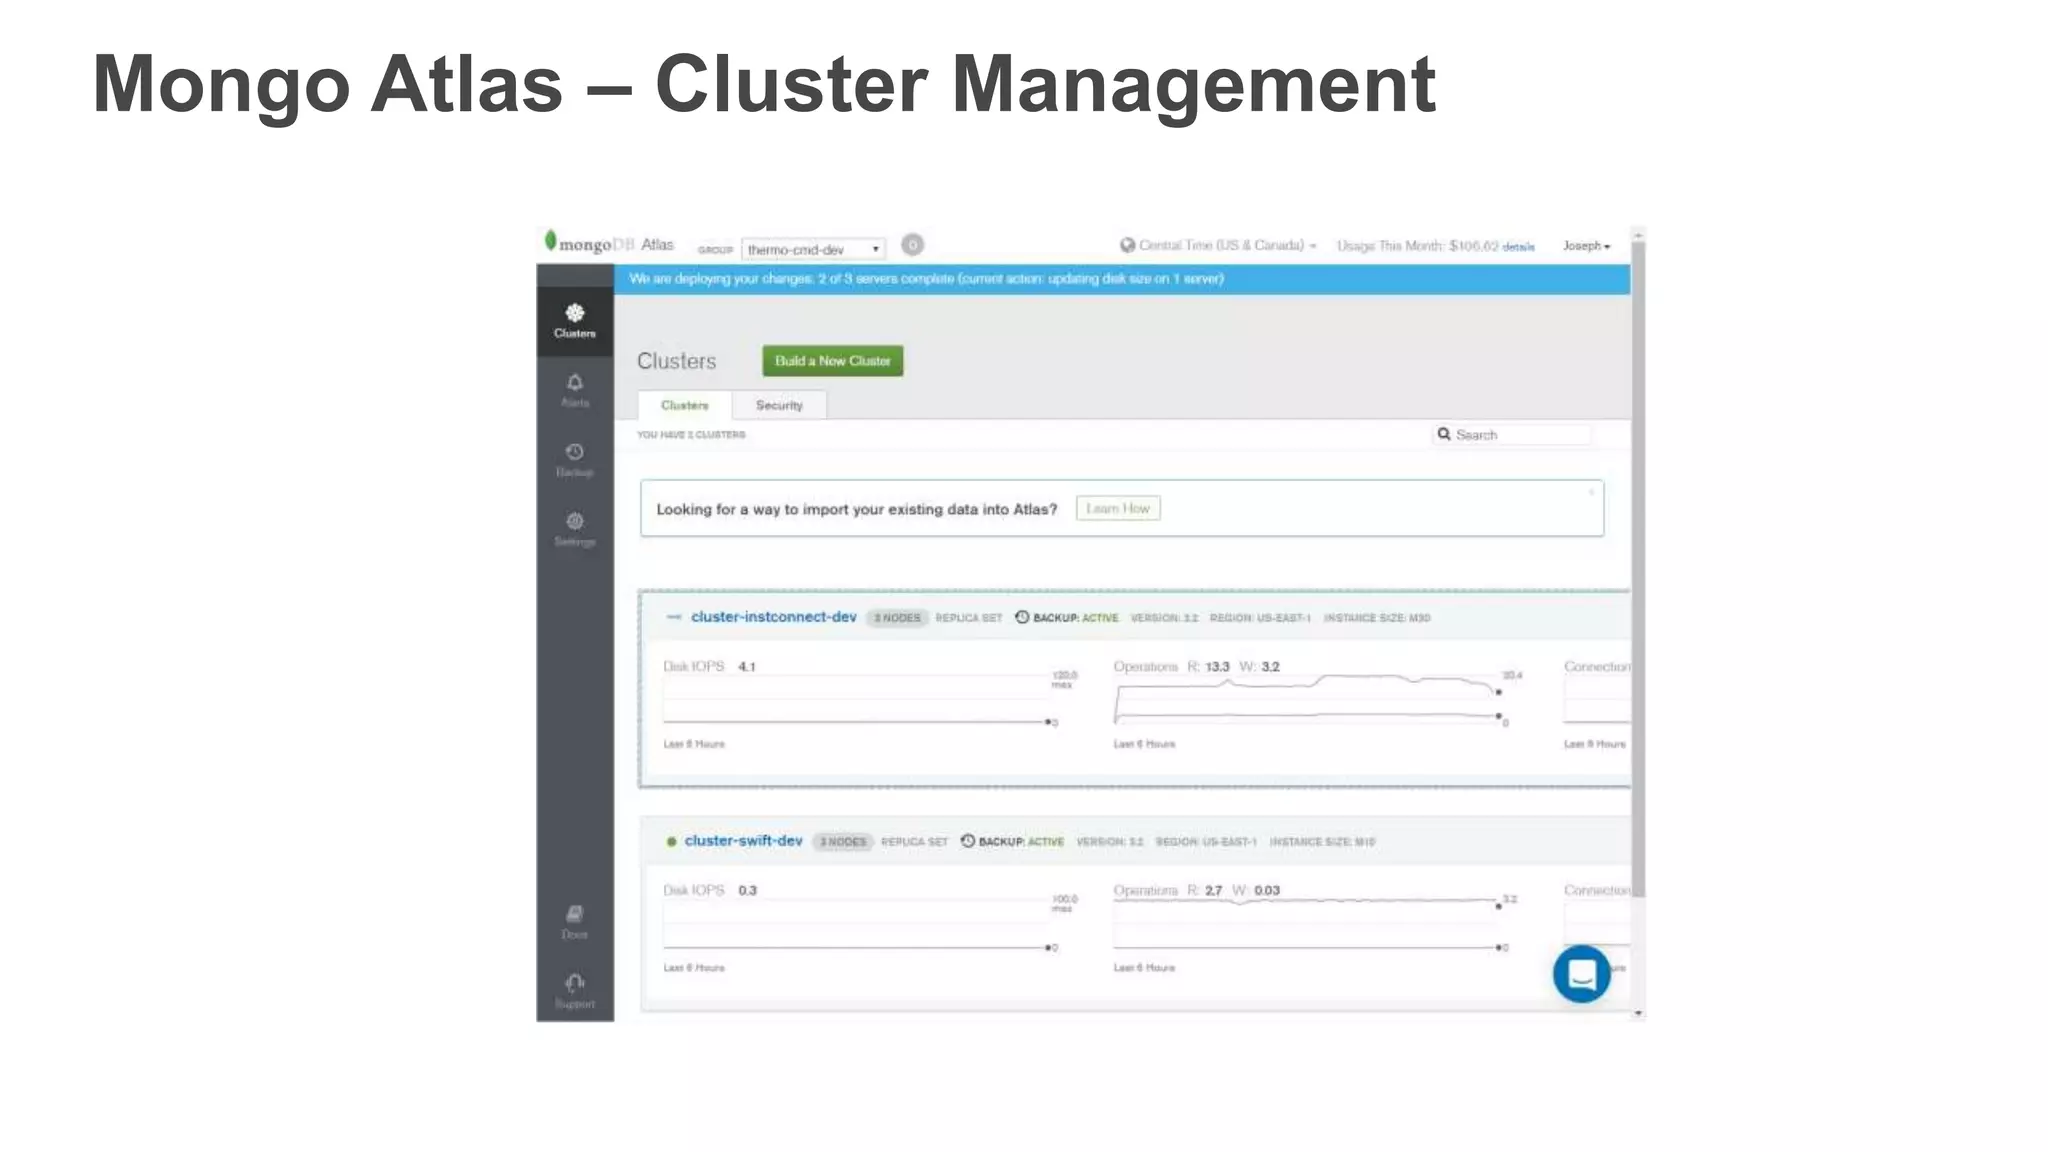The width and height of the screenshot is (2048, 1152).
Task: Click 'INSTANCE SIZE: M30' label
Action: point(1377,618)
